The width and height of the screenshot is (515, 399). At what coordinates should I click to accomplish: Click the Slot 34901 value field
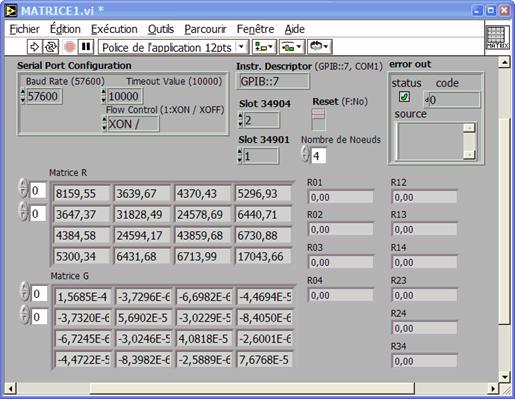(x=261, y=156)
